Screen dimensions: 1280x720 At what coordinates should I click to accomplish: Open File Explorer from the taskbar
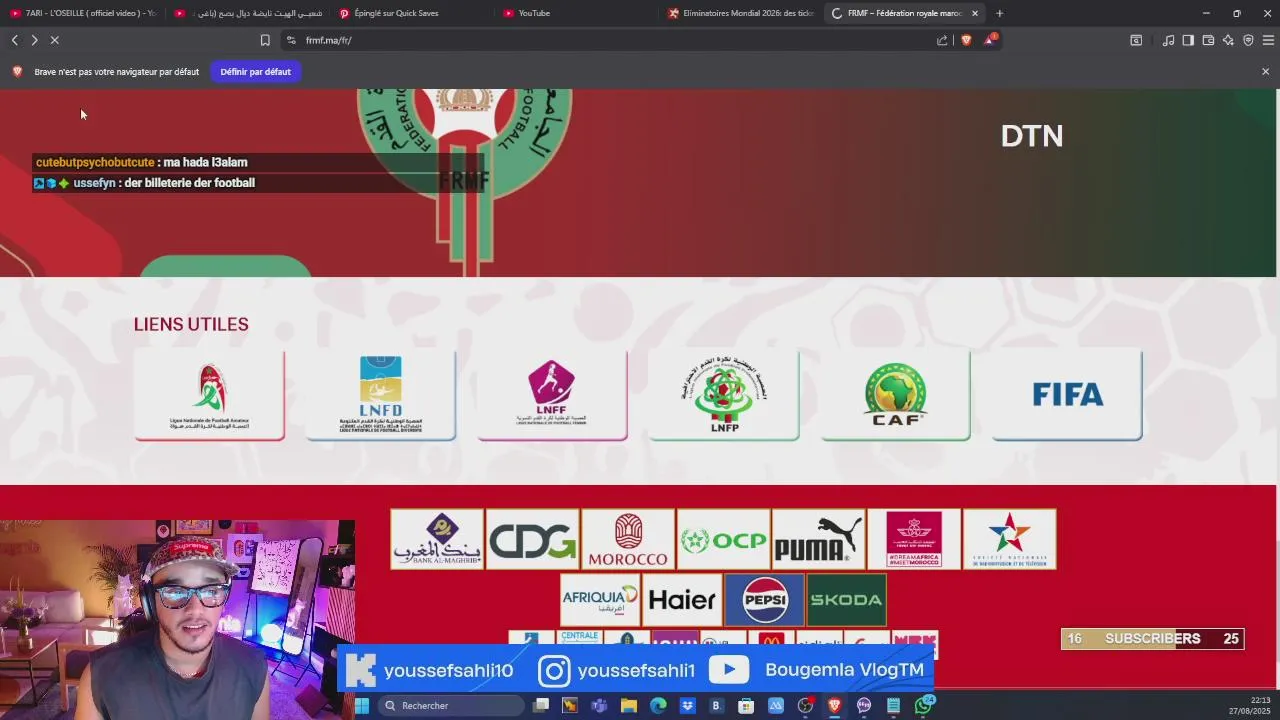629,706
